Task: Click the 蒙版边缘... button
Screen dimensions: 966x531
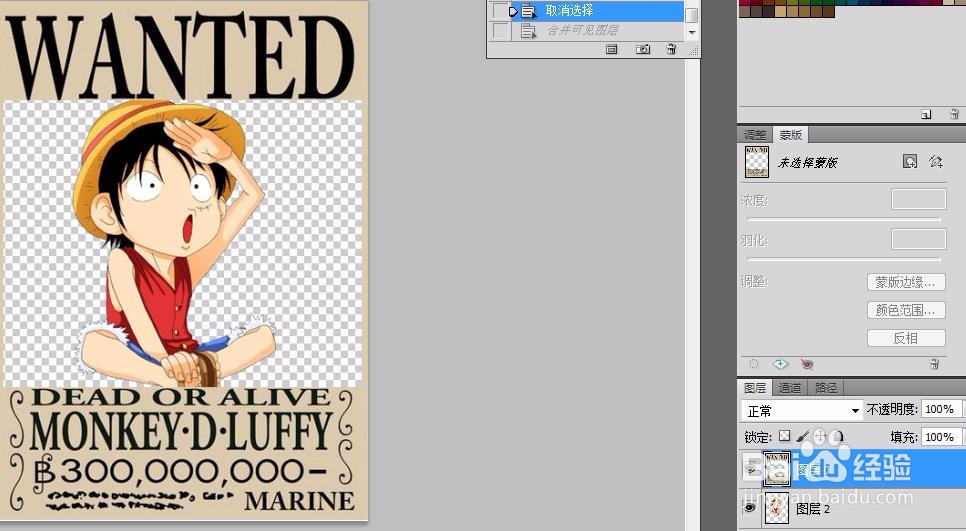Action: (x=906, y=282)
